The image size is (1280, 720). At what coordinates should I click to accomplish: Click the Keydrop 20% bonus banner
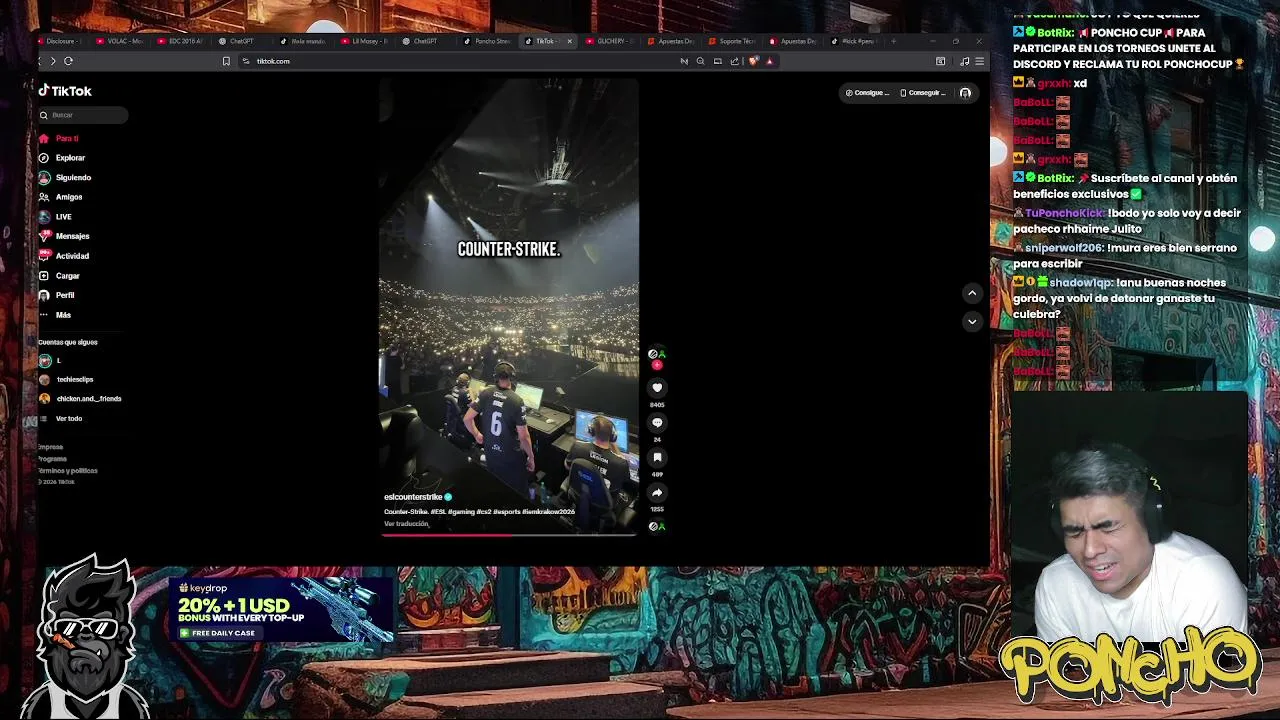282,609
